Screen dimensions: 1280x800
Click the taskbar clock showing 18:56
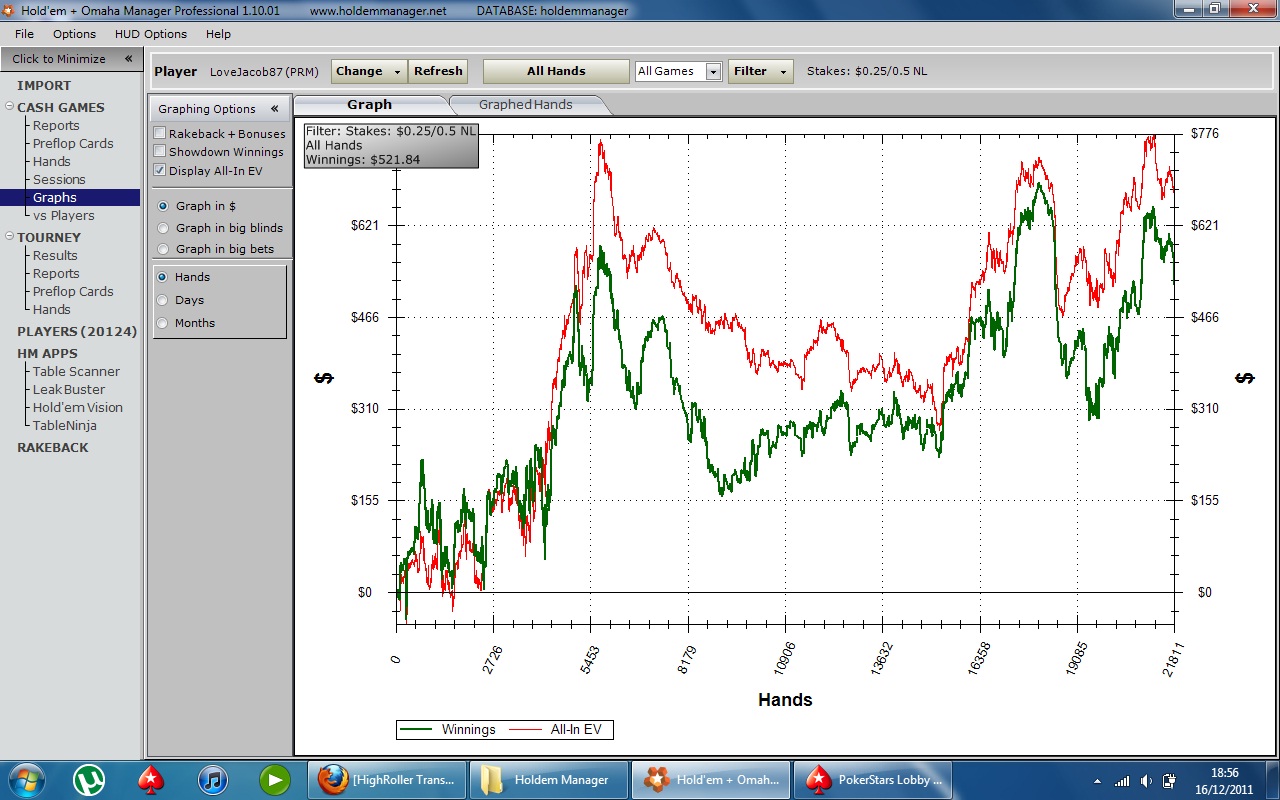click(1225, 780)
